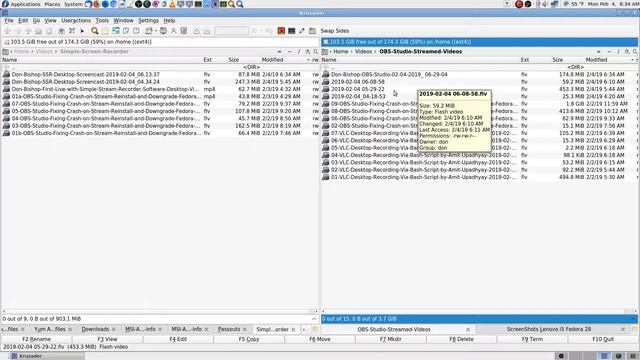The height and width of the screenshot is (360, 640).
Task: Click Home breadcrumb in right panel path
Action: (x=340, y=52)
